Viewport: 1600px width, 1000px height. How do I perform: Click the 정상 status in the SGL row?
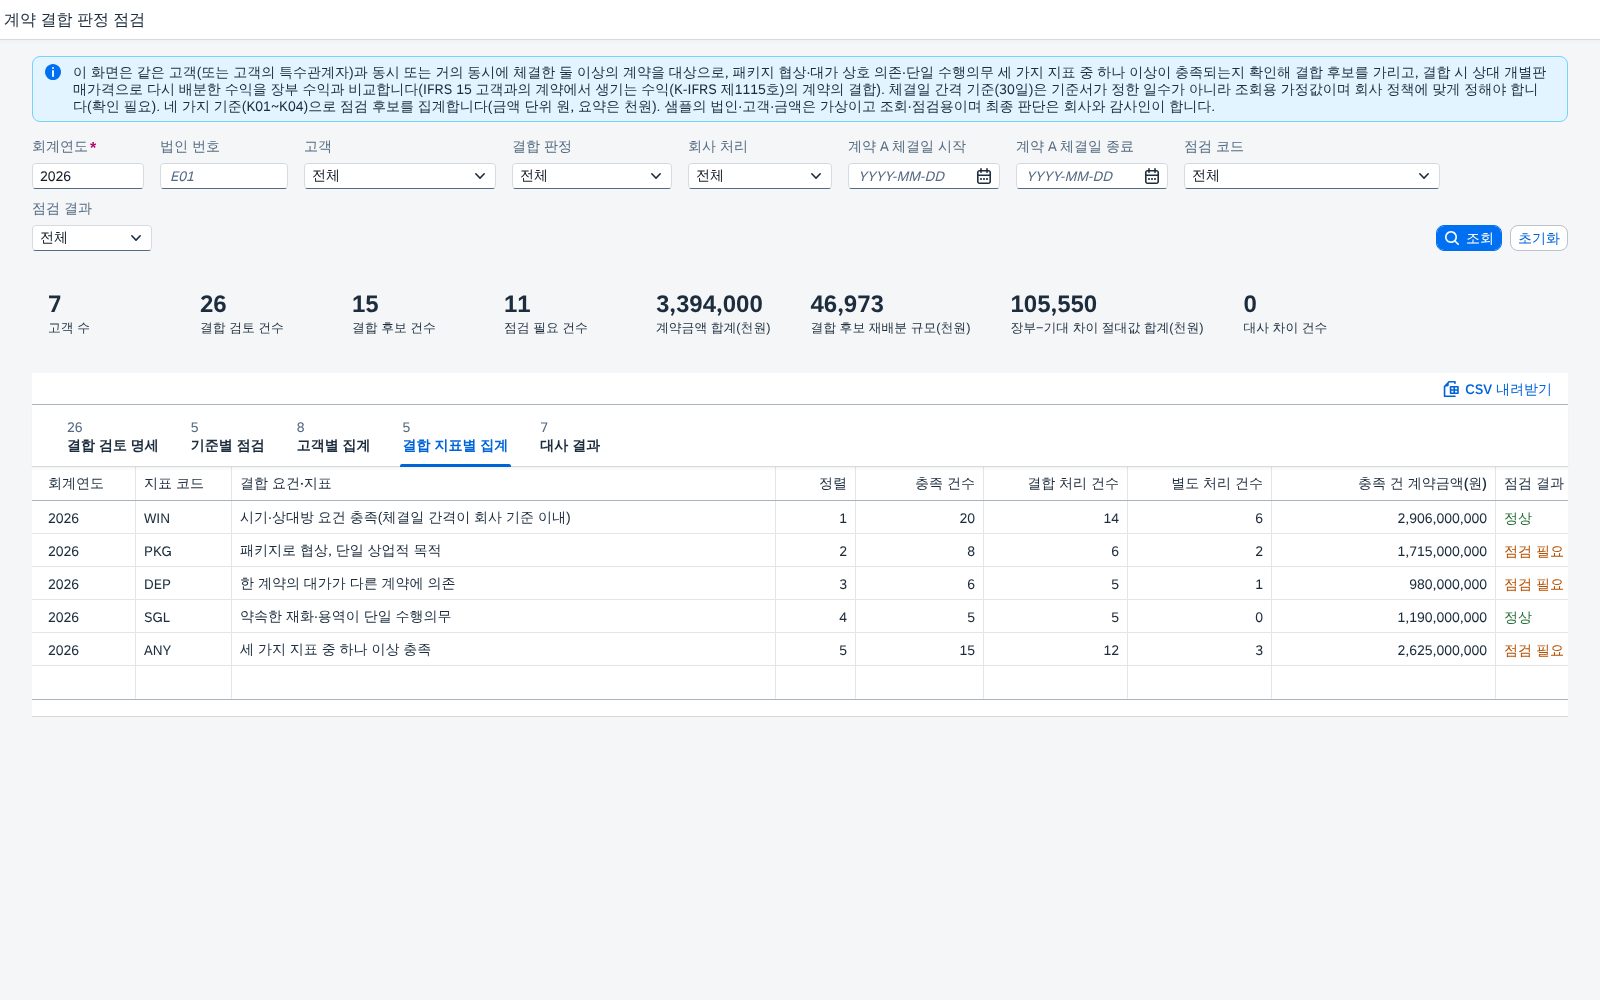pyautogui.click(x=1517, y=617)
